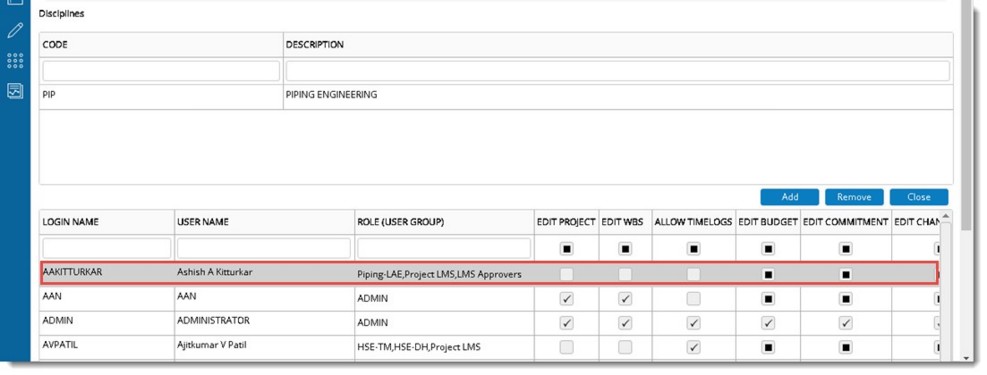Select the Piping-LAE,Project LMS,LMS Approvers role cell
The width and height of the screenshot is (987, 375).
coord(444,274)
